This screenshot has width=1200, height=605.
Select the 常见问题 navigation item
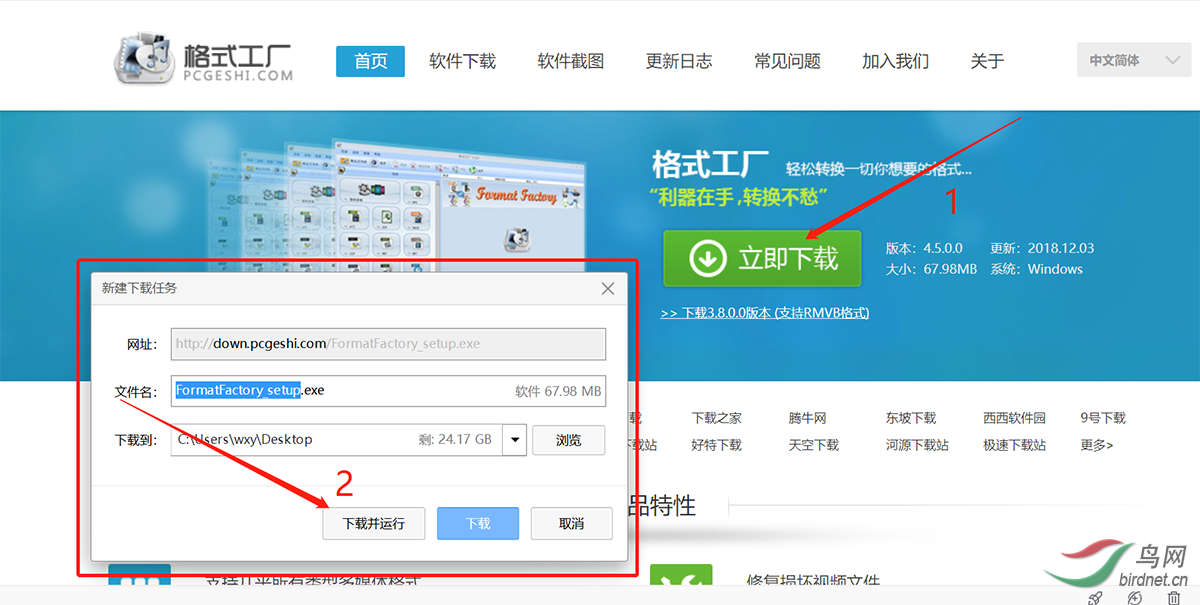787,61
